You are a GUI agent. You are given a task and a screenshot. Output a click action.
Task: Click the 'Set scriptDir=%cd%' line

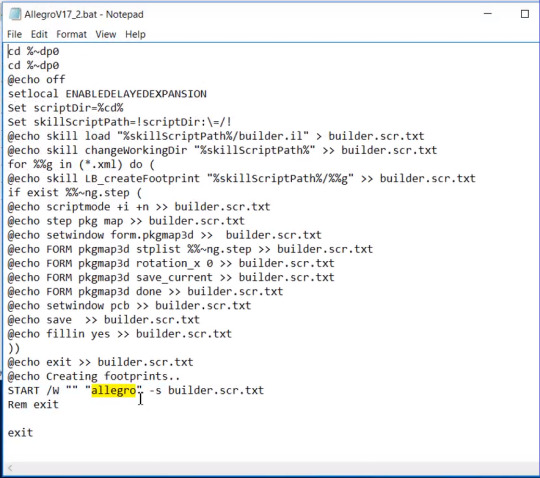pos(65,108)
